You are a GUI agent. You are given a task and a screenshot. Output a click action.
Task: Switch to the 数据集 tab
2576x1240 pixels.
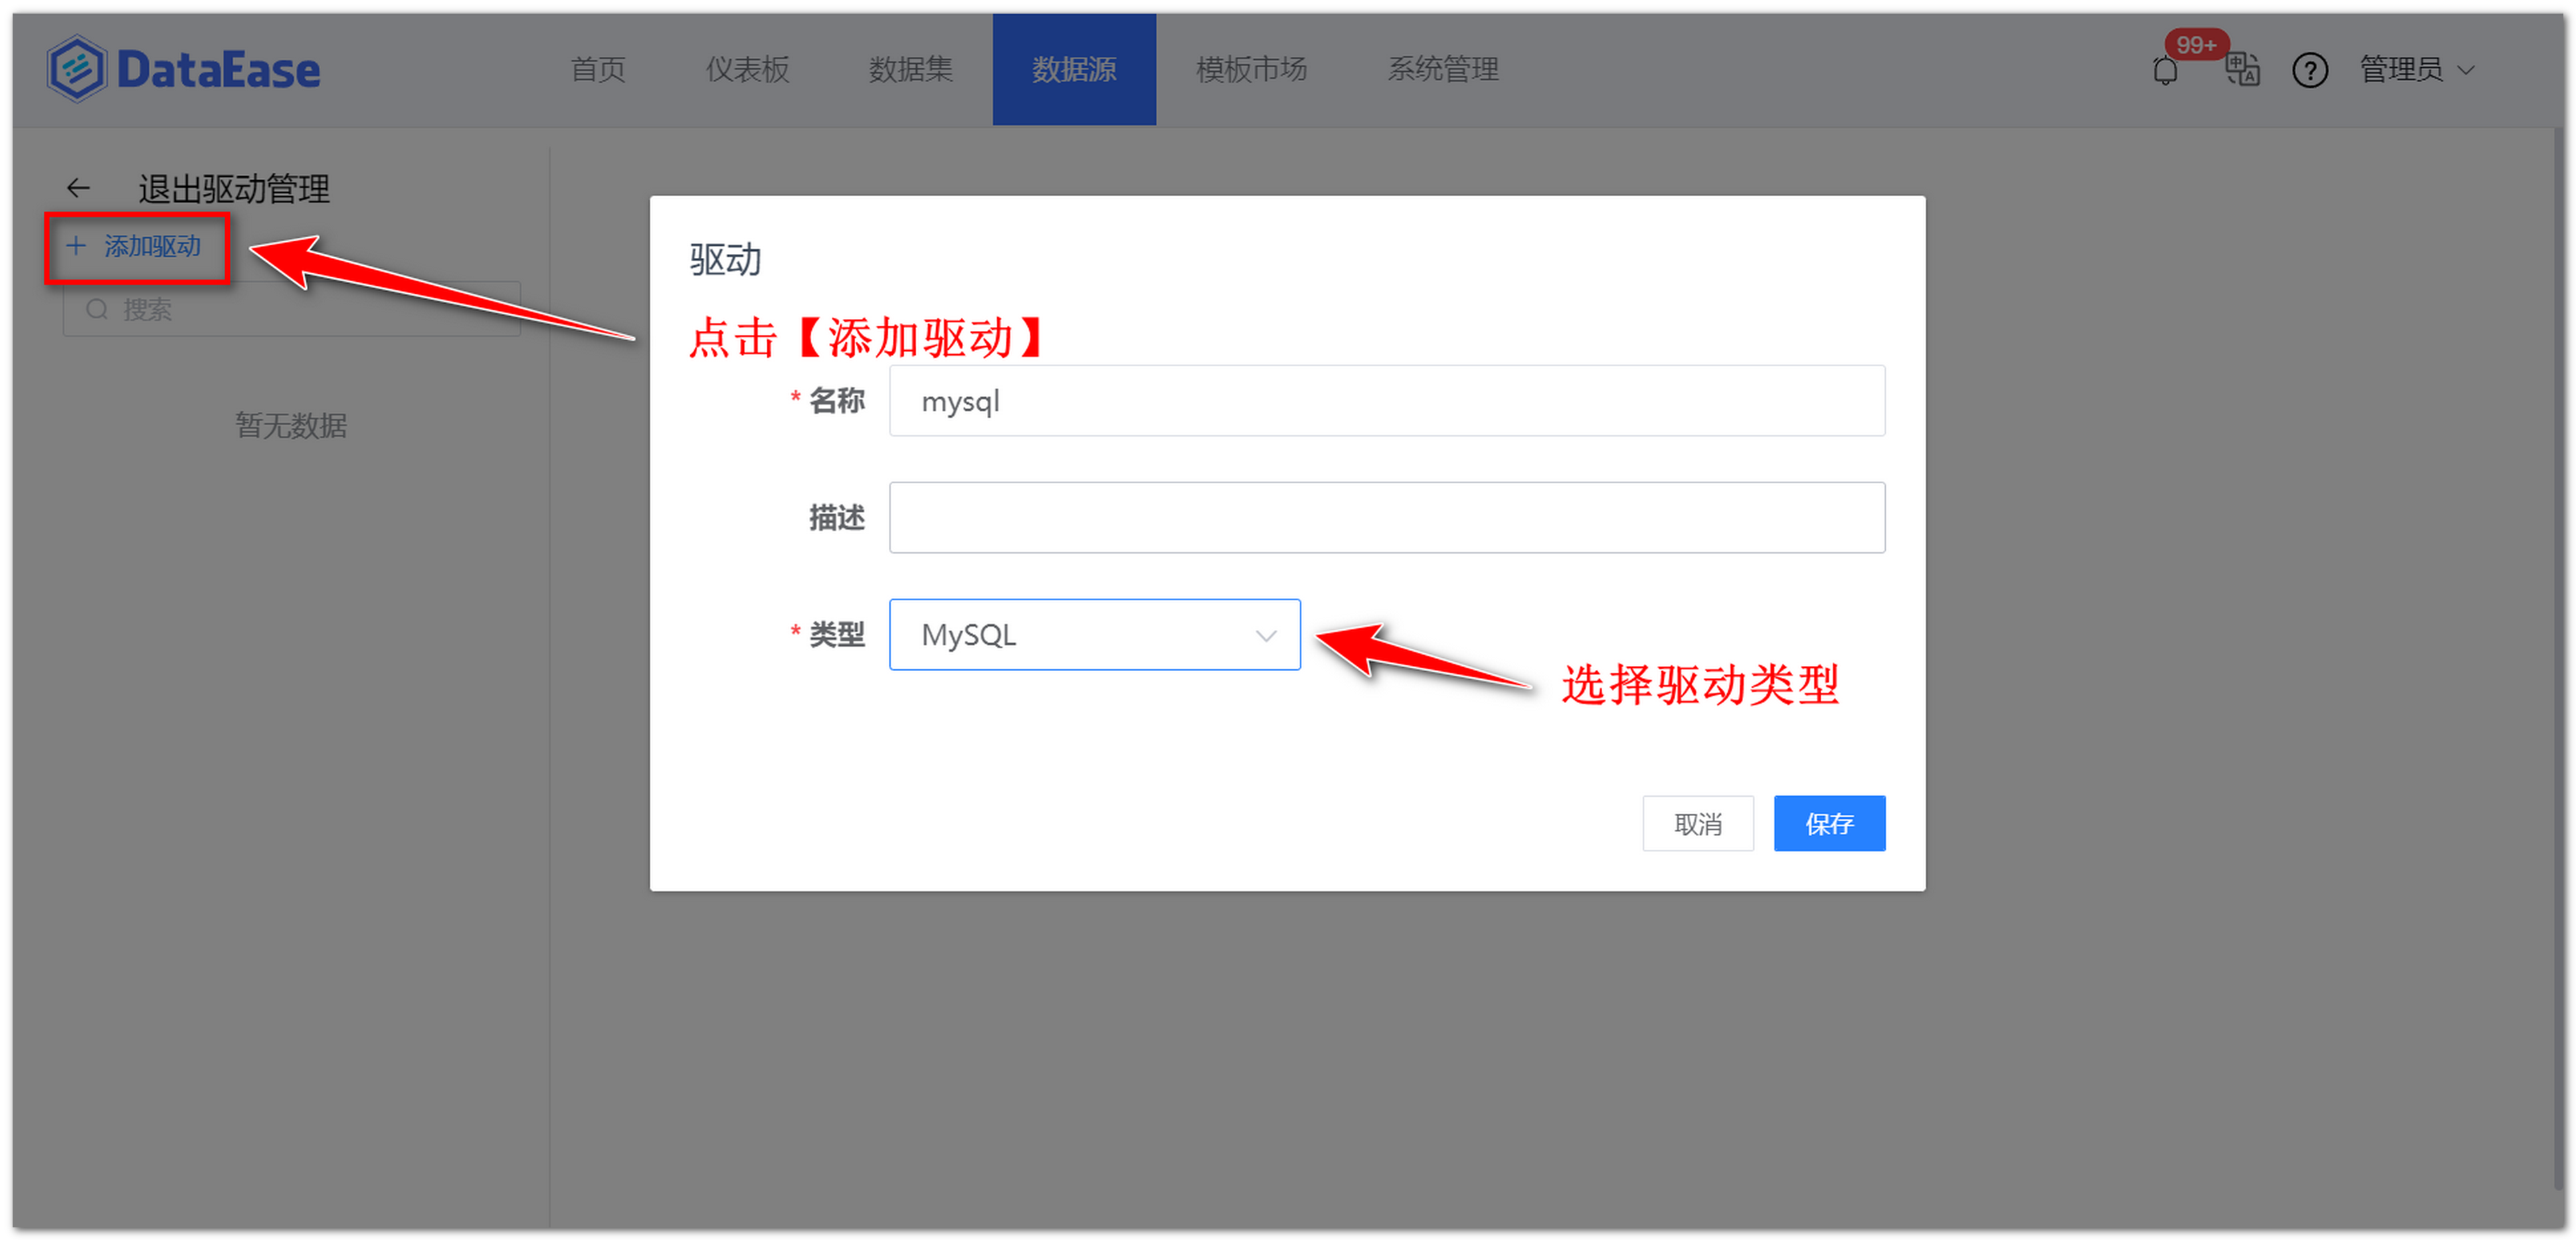point(911,70)
